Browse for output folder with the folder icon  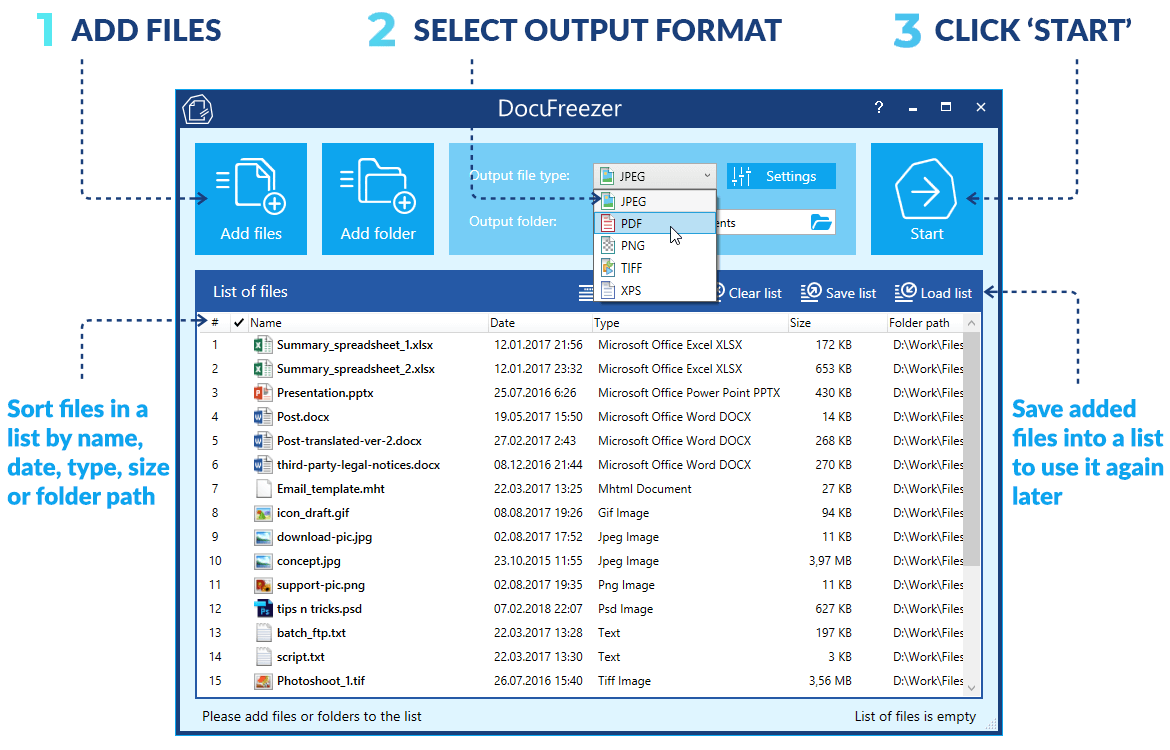point(821,222)
